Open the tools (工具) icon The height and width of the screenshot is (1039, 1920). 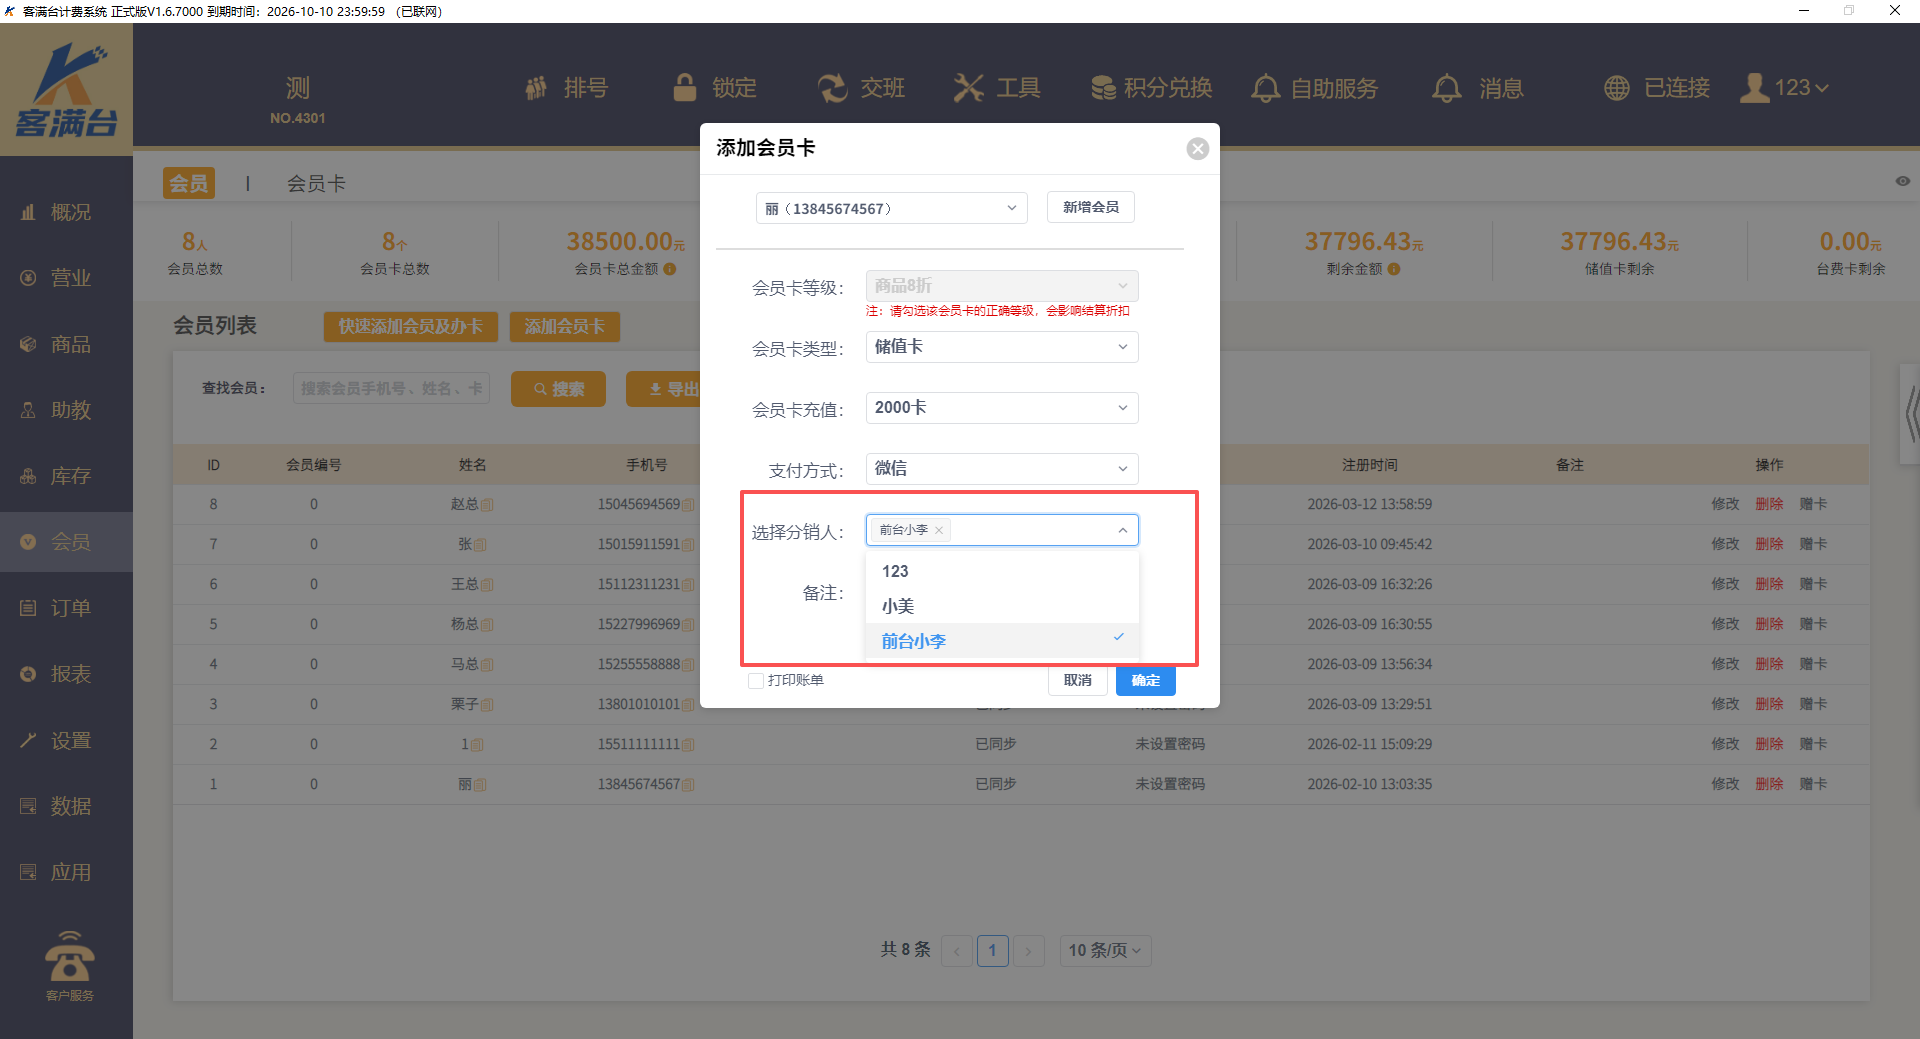click(x=968, y=88)
